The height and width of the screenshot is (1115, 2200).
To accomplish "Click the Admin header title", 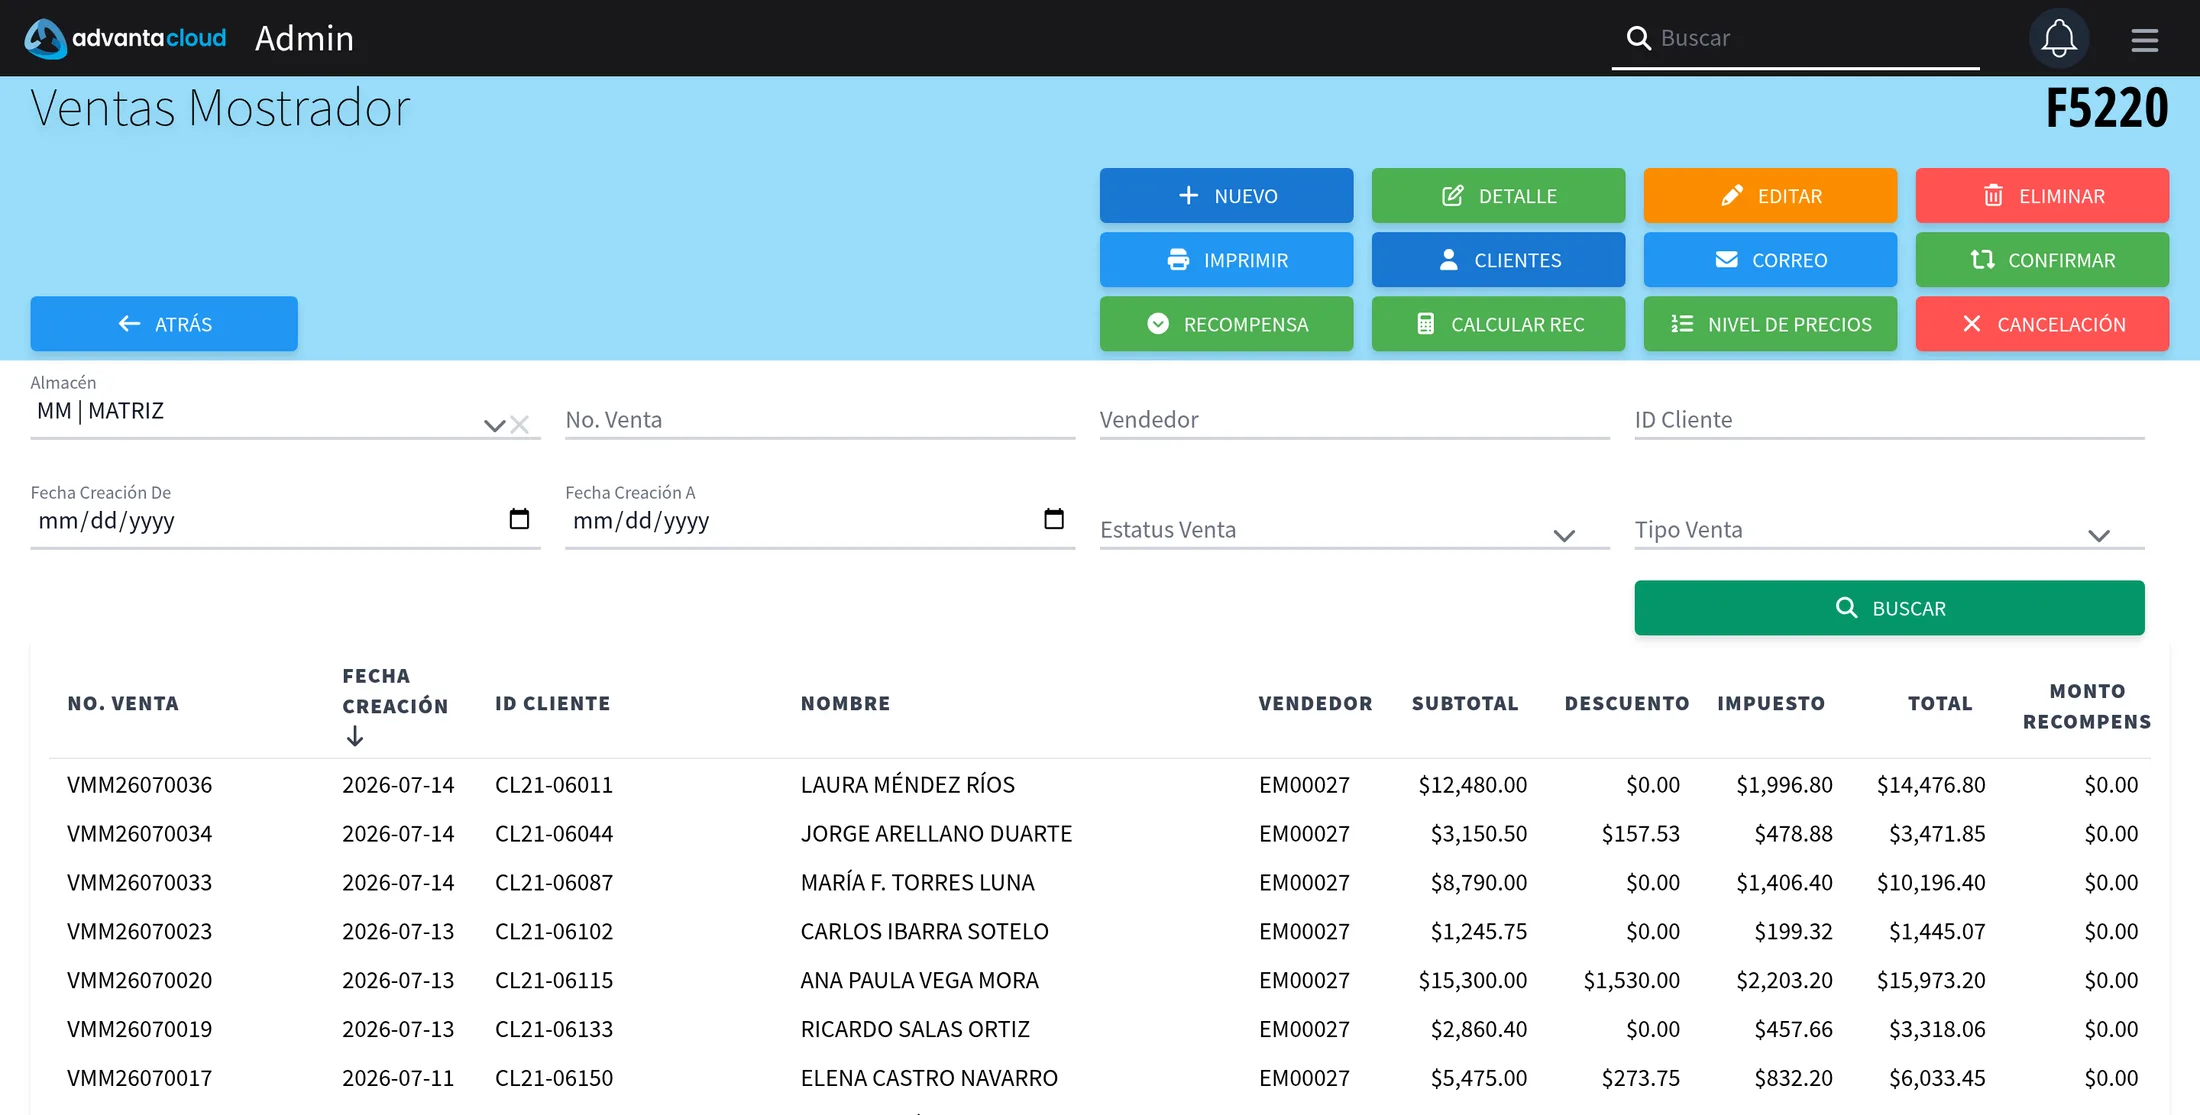I will 304,38.
